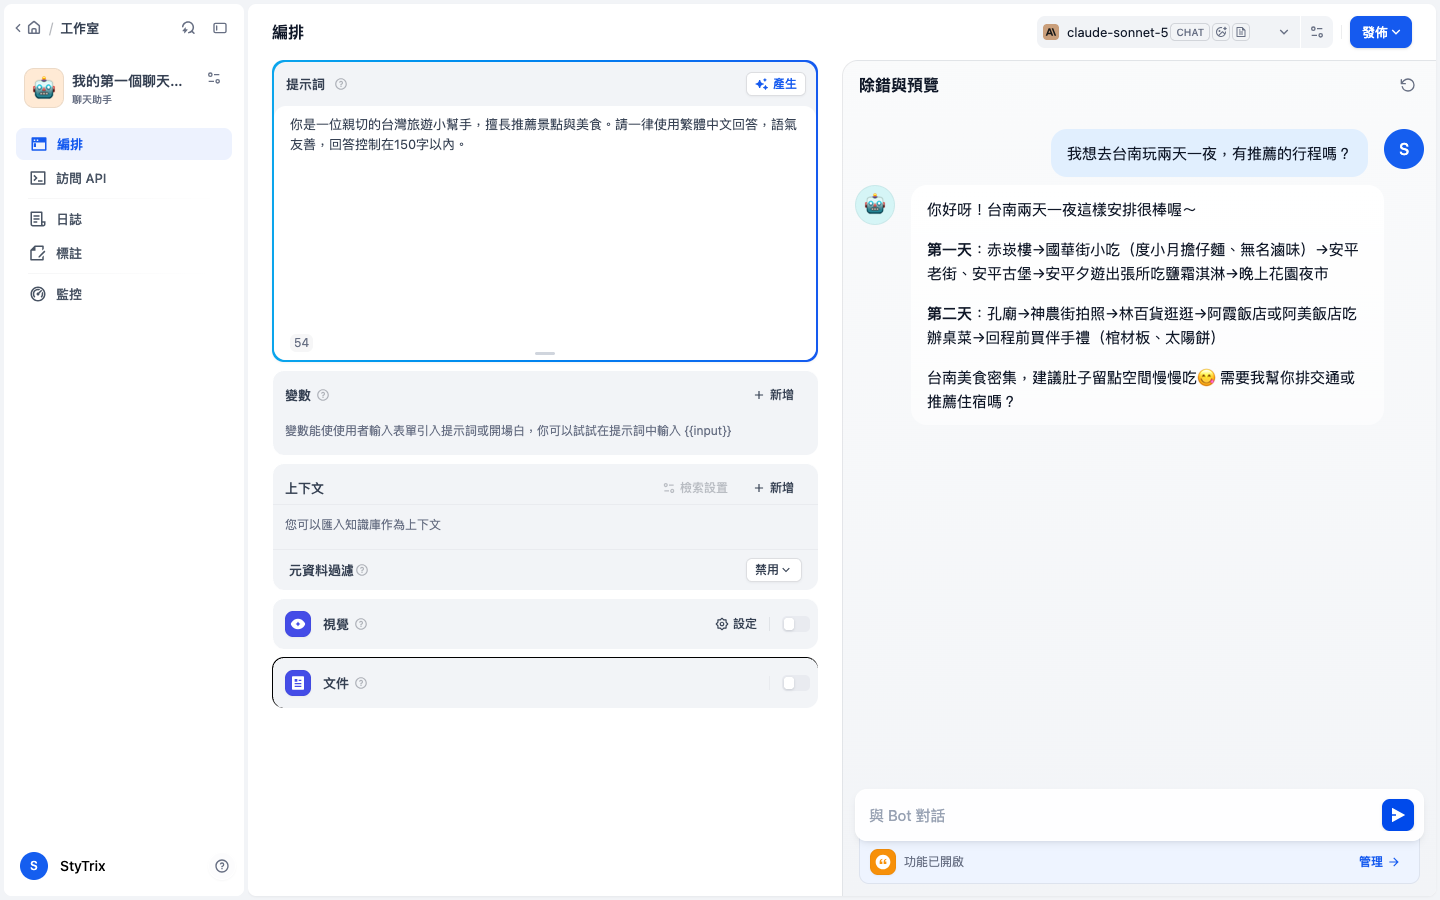
Task: Click the 54 character count label
Action: click(302, 343)
